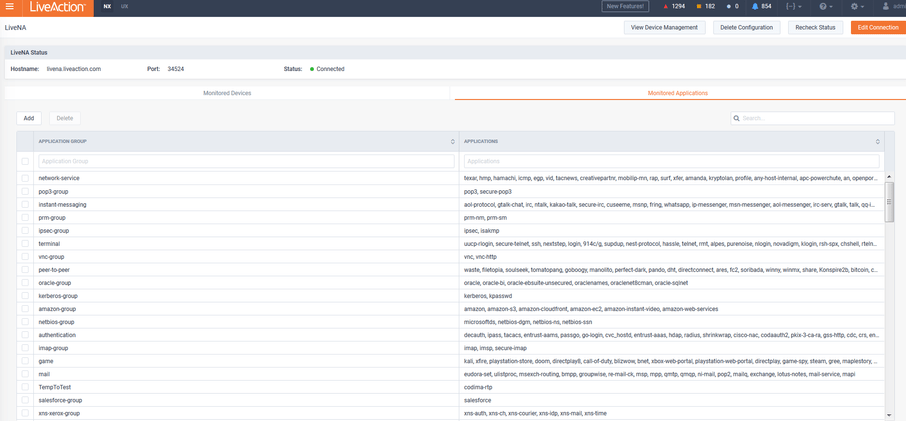Viewport: 906px width, 421px height.
Task: Click View Device Management button
Action: (x=664, y=27)
